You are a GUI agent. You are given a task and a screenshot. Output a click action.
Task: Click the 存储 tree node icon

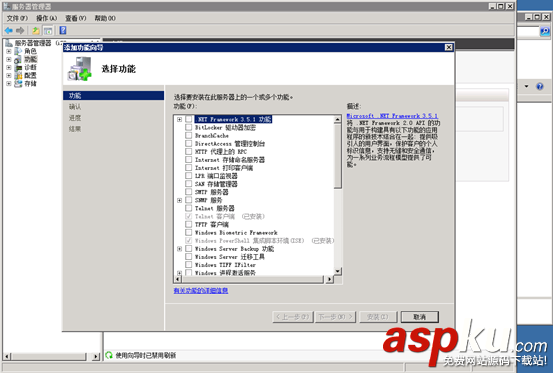click(x=18, y=84)
